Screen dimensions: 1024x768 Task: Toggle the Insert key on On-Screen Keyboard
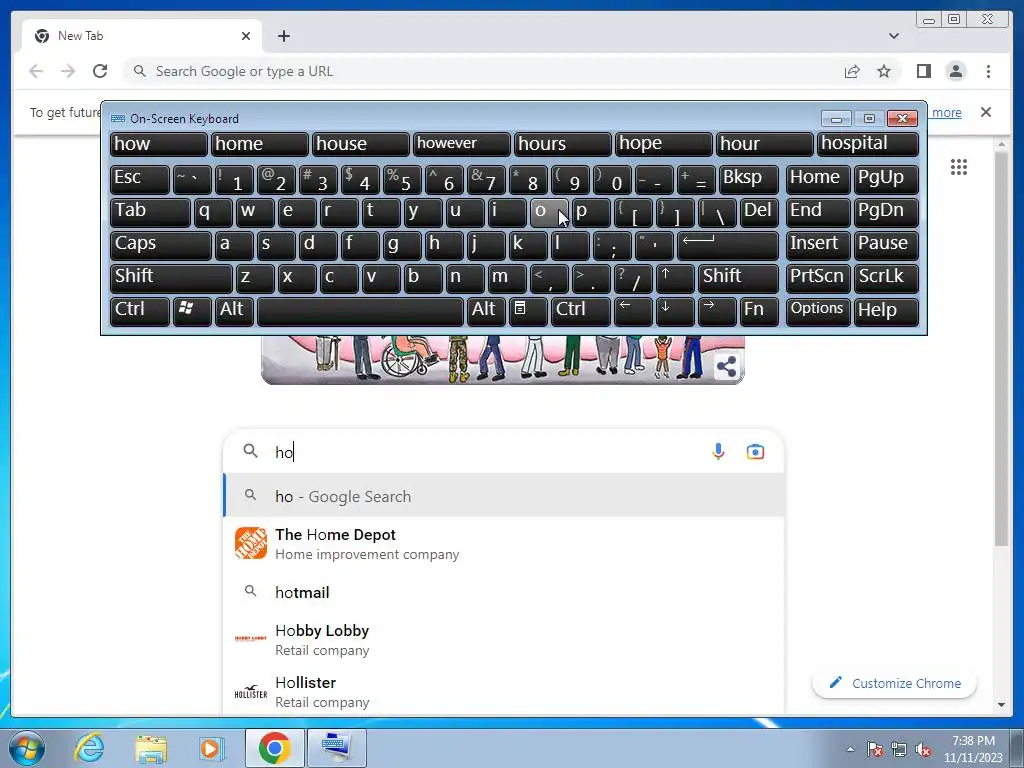tap(818, 245)
